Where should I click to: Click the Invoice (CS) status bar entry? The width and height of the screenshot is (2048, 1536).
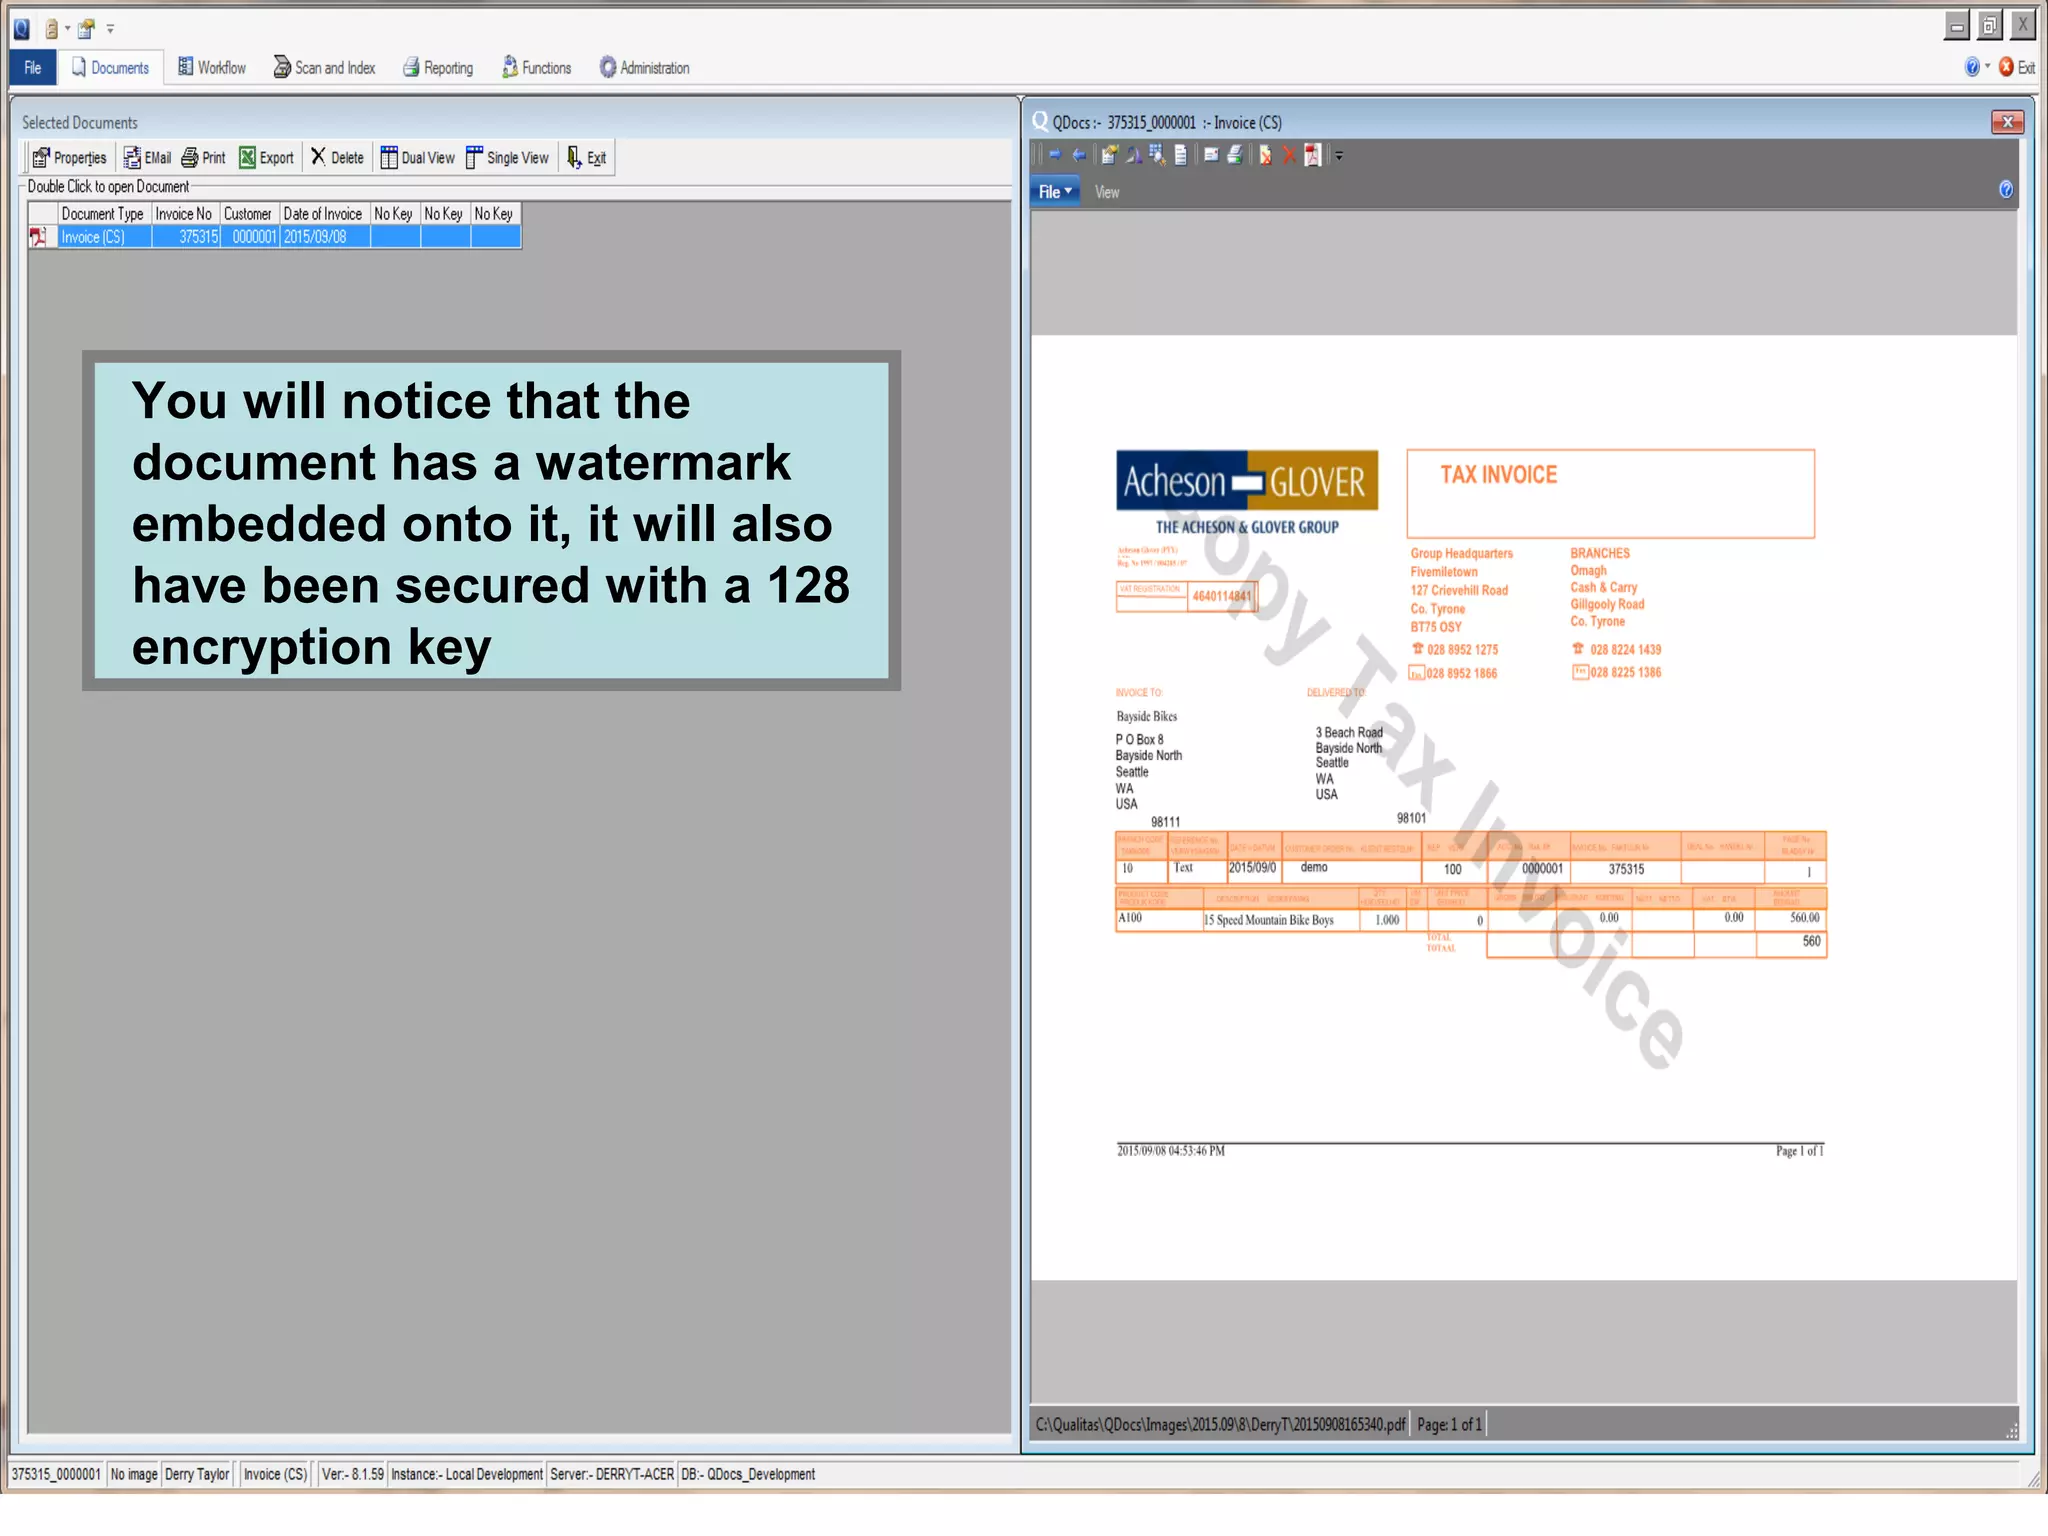(x=275, y=1474)
